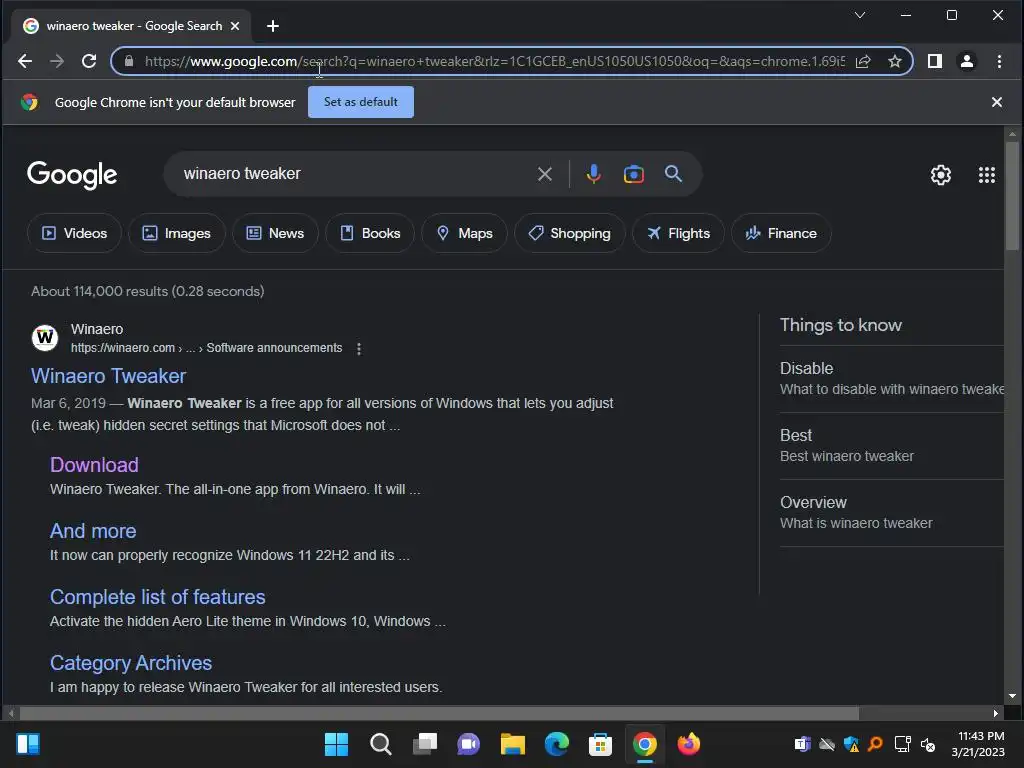Share this page icon in address bar
Image resolution: width=1024 pixels, height=768 pixels.
tap(863, 61)
